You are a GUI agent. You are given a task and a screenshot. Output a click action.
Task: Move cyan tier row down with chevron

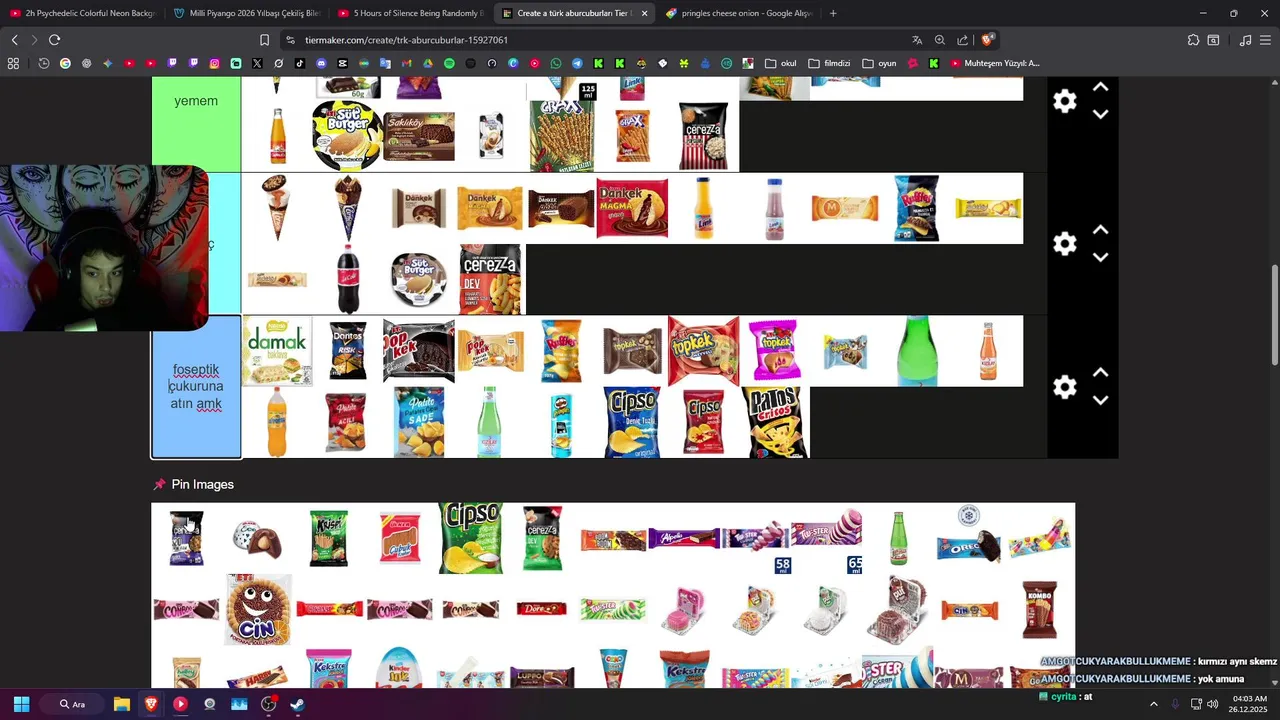[x=1100, y=257]
